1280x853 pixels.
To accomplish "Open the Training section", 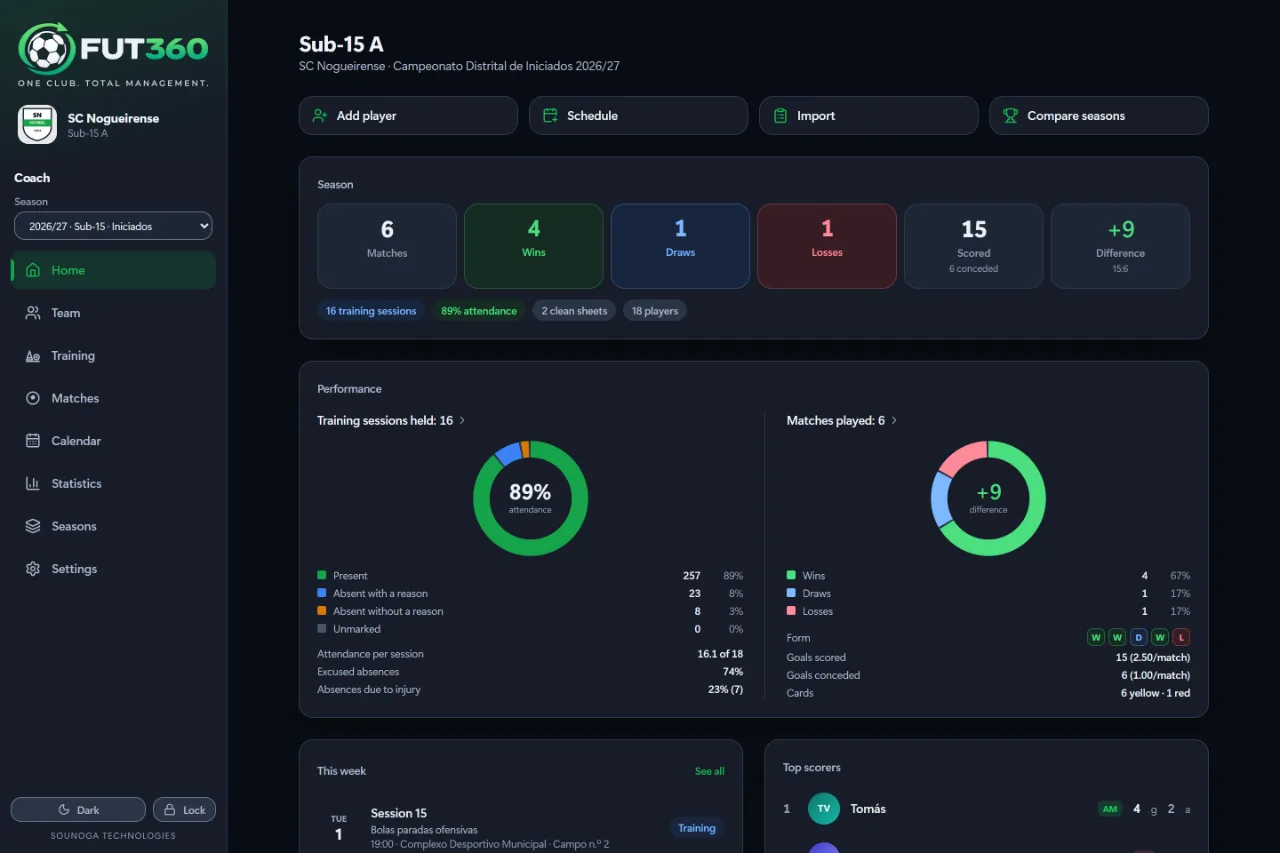I will tap(113, 356).
